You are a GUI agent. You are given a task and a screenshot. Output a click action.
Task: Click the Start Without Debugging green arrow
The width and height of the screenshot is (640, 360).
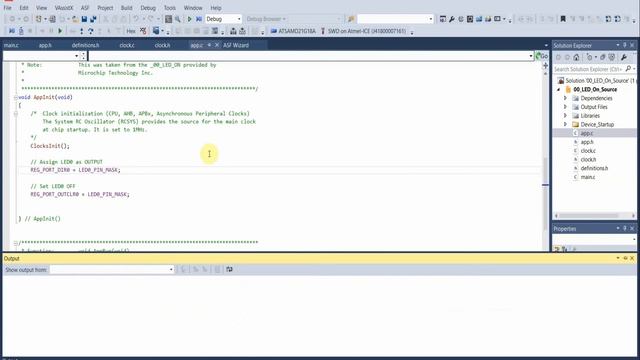[x=189, y=19]
